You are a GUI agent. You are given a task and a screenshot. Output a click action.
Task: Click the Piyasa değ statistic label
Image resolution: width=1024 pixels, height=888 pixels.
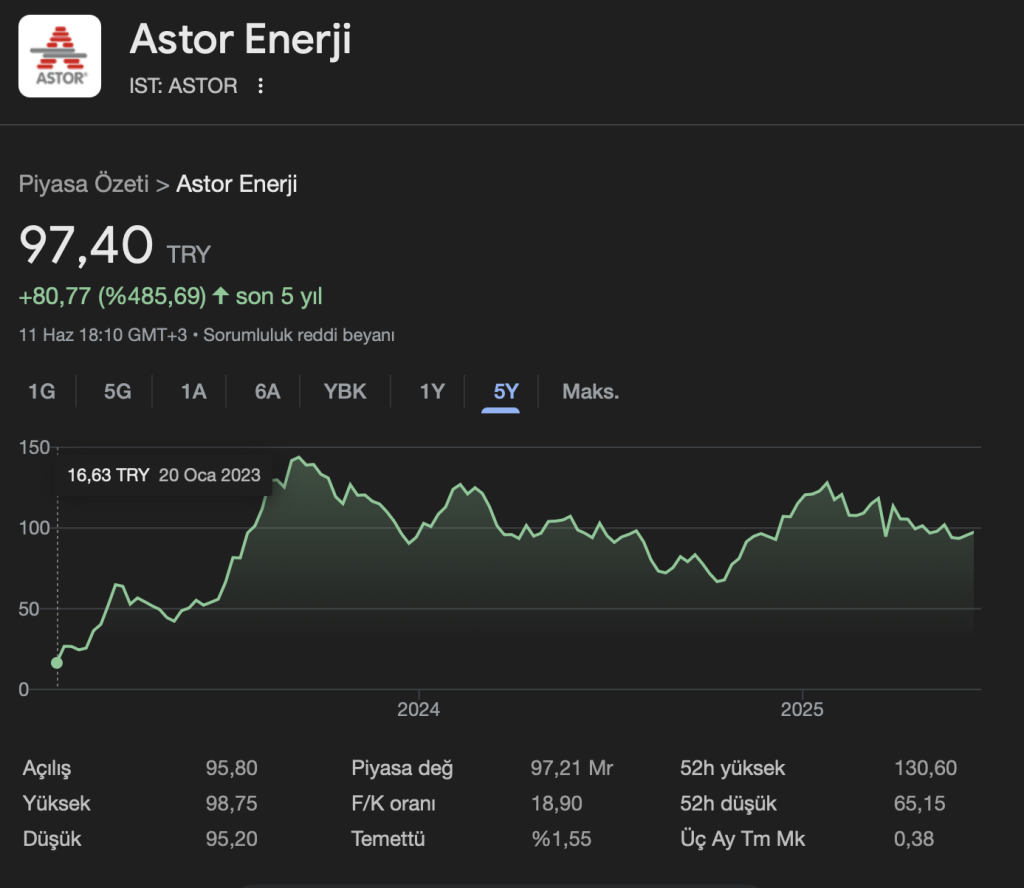tap(402, 769)
